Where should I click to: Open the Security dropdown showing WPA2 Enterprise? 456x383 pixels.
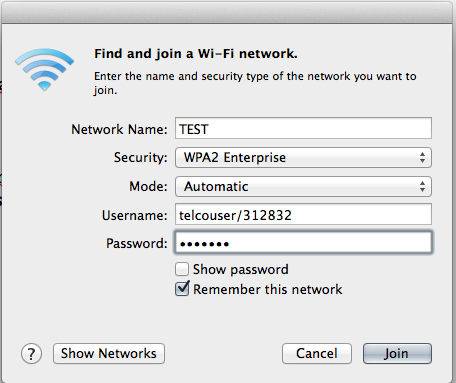tap(303, 157)
